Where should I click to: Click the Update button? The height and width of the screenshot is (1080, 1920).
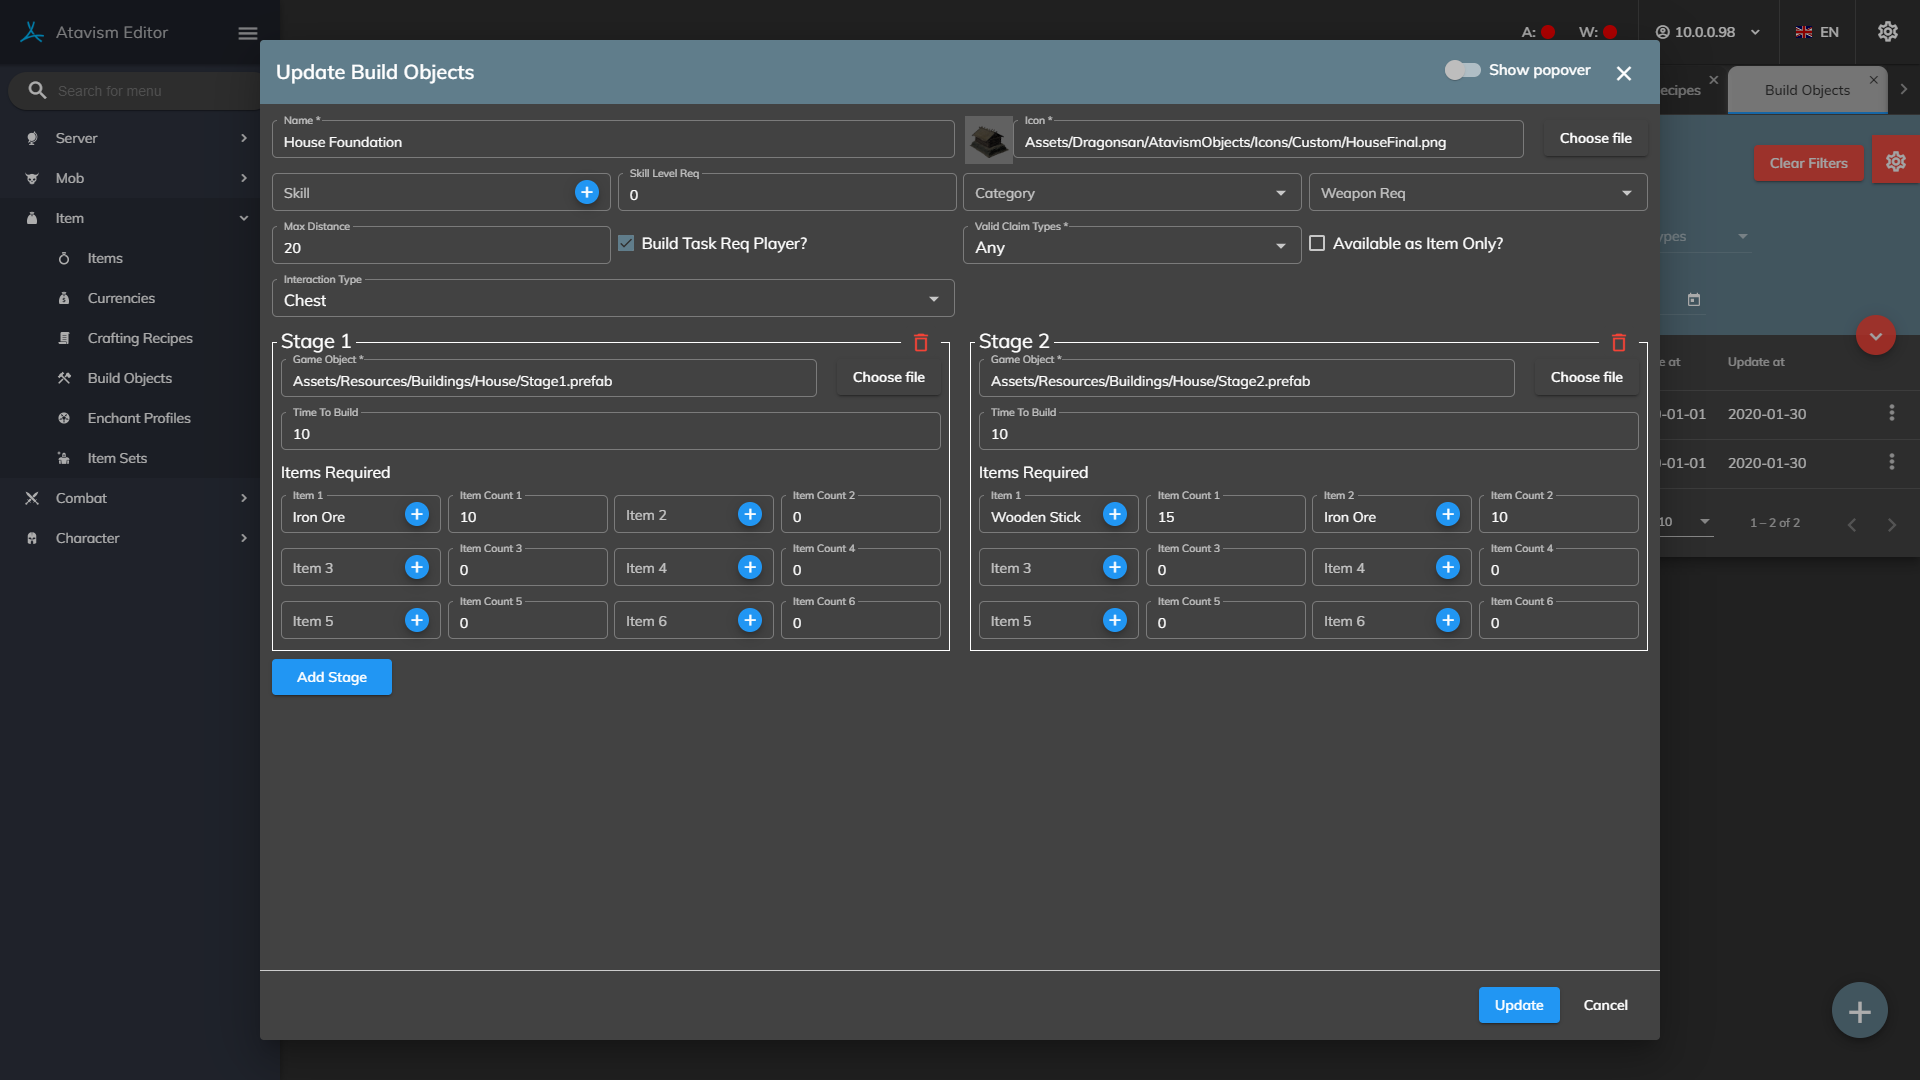coord(1518,1005)
